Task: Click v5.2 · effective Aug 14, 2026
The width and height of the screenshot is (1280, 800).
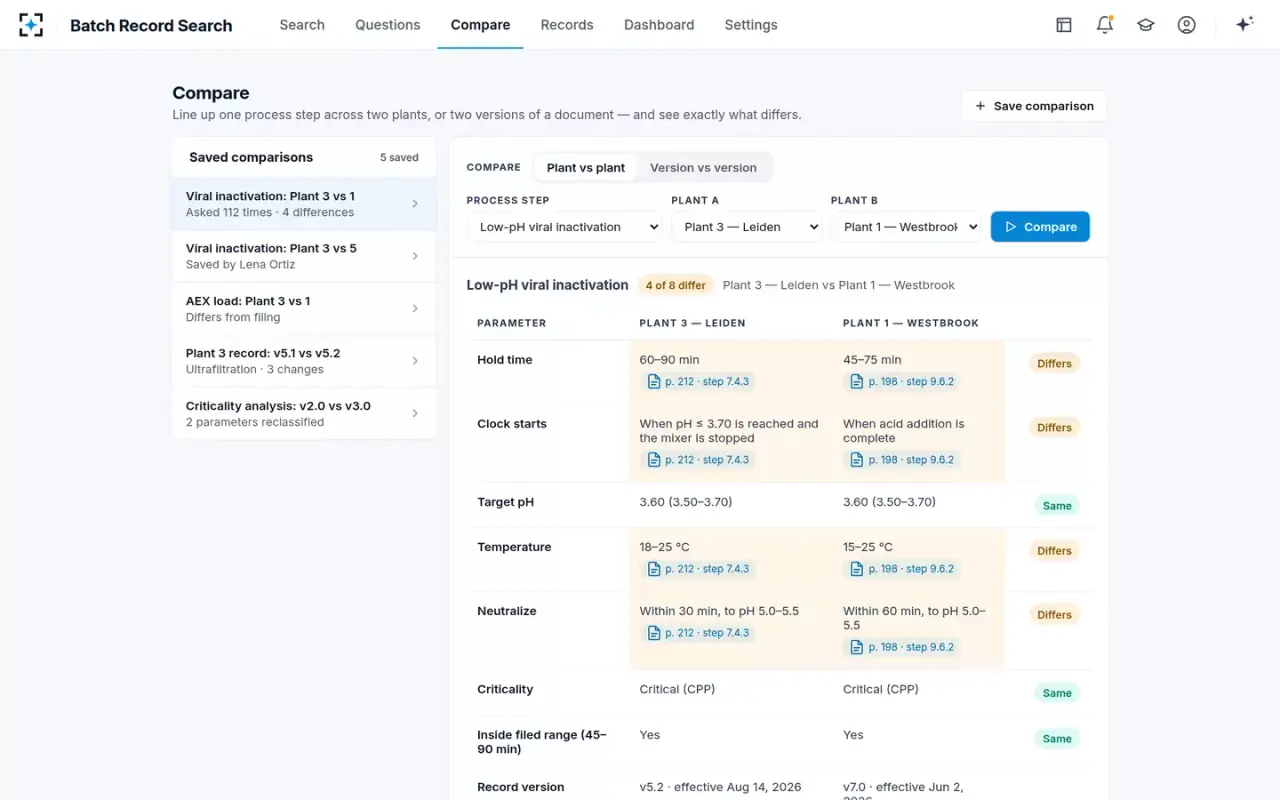Action: 721,787
